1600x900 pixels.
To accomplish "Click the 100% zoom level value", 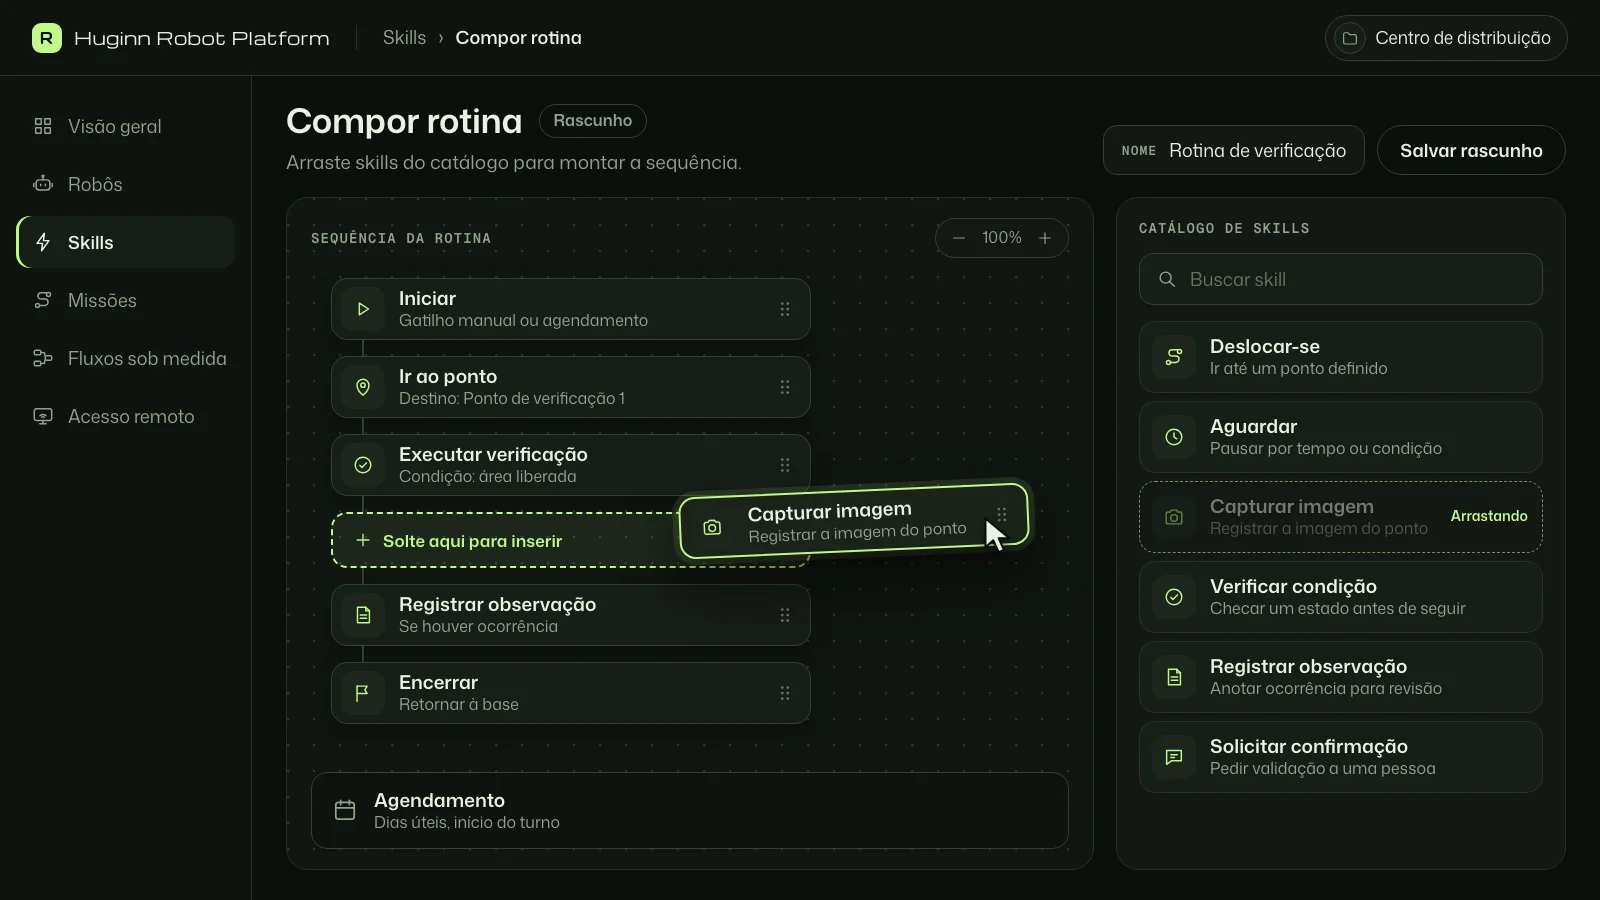I will pyautogui.click(x=1002, y=238).
